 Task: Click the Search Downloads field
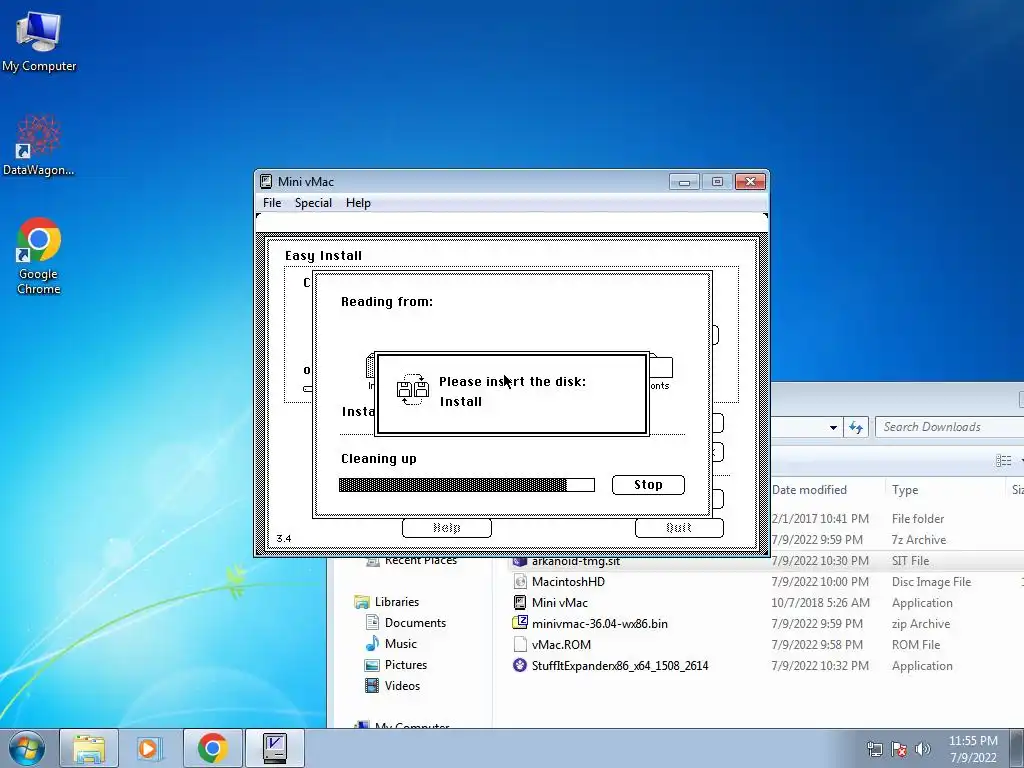(x=950, y=427)
